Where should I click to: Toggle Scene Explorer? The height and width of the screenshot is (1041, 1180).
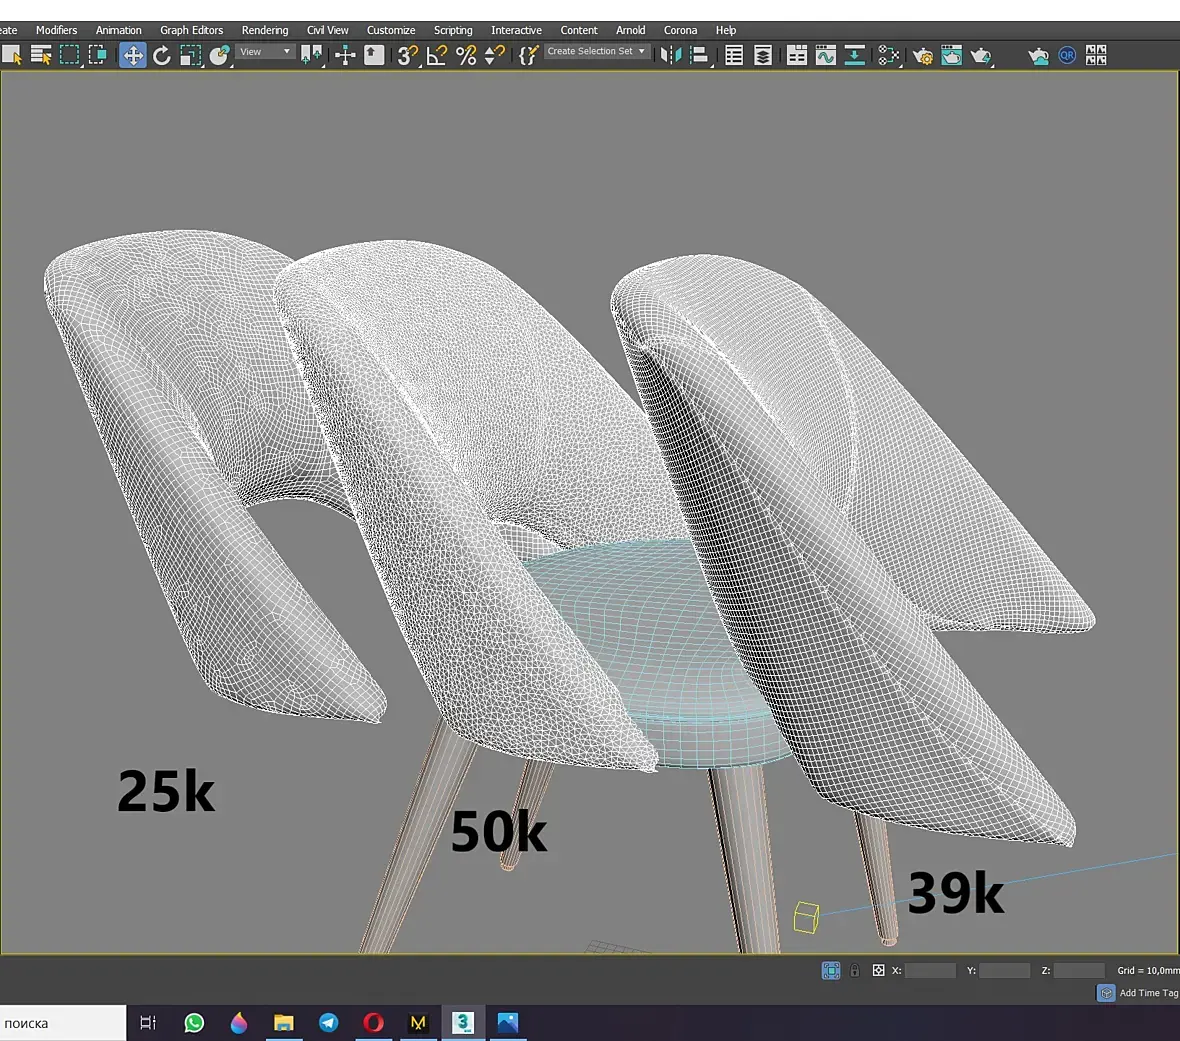734,55
